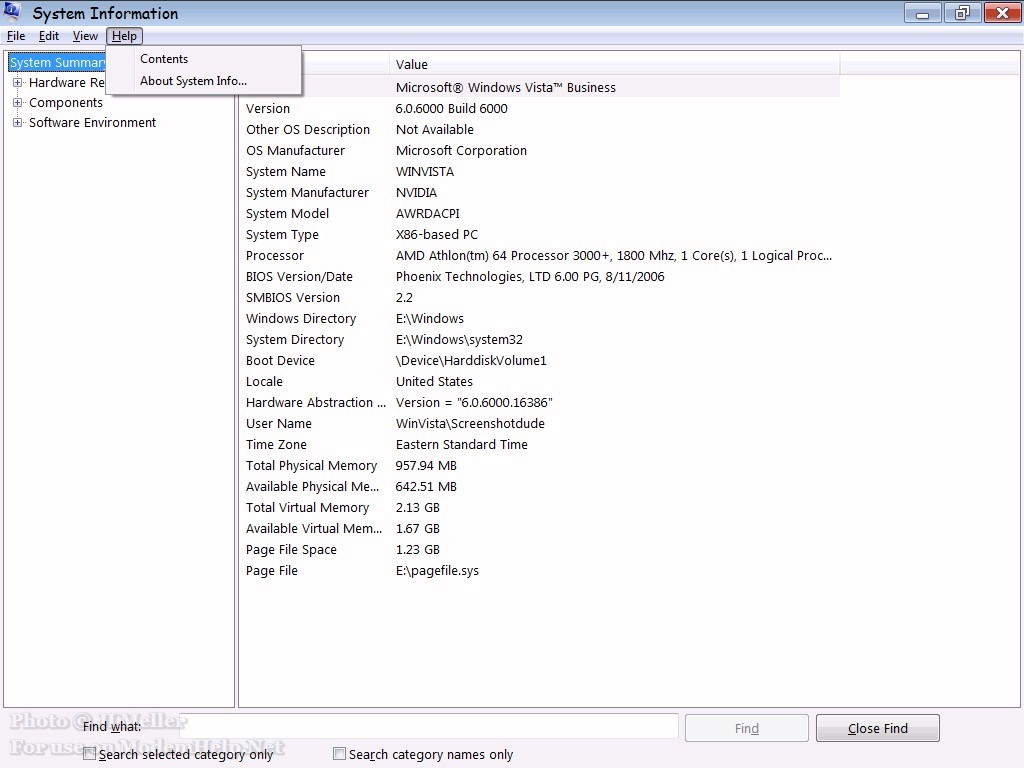This screenshot has height=768, width=1024.
Task: Select the Other OS Description row
Action: click(539, 129)
